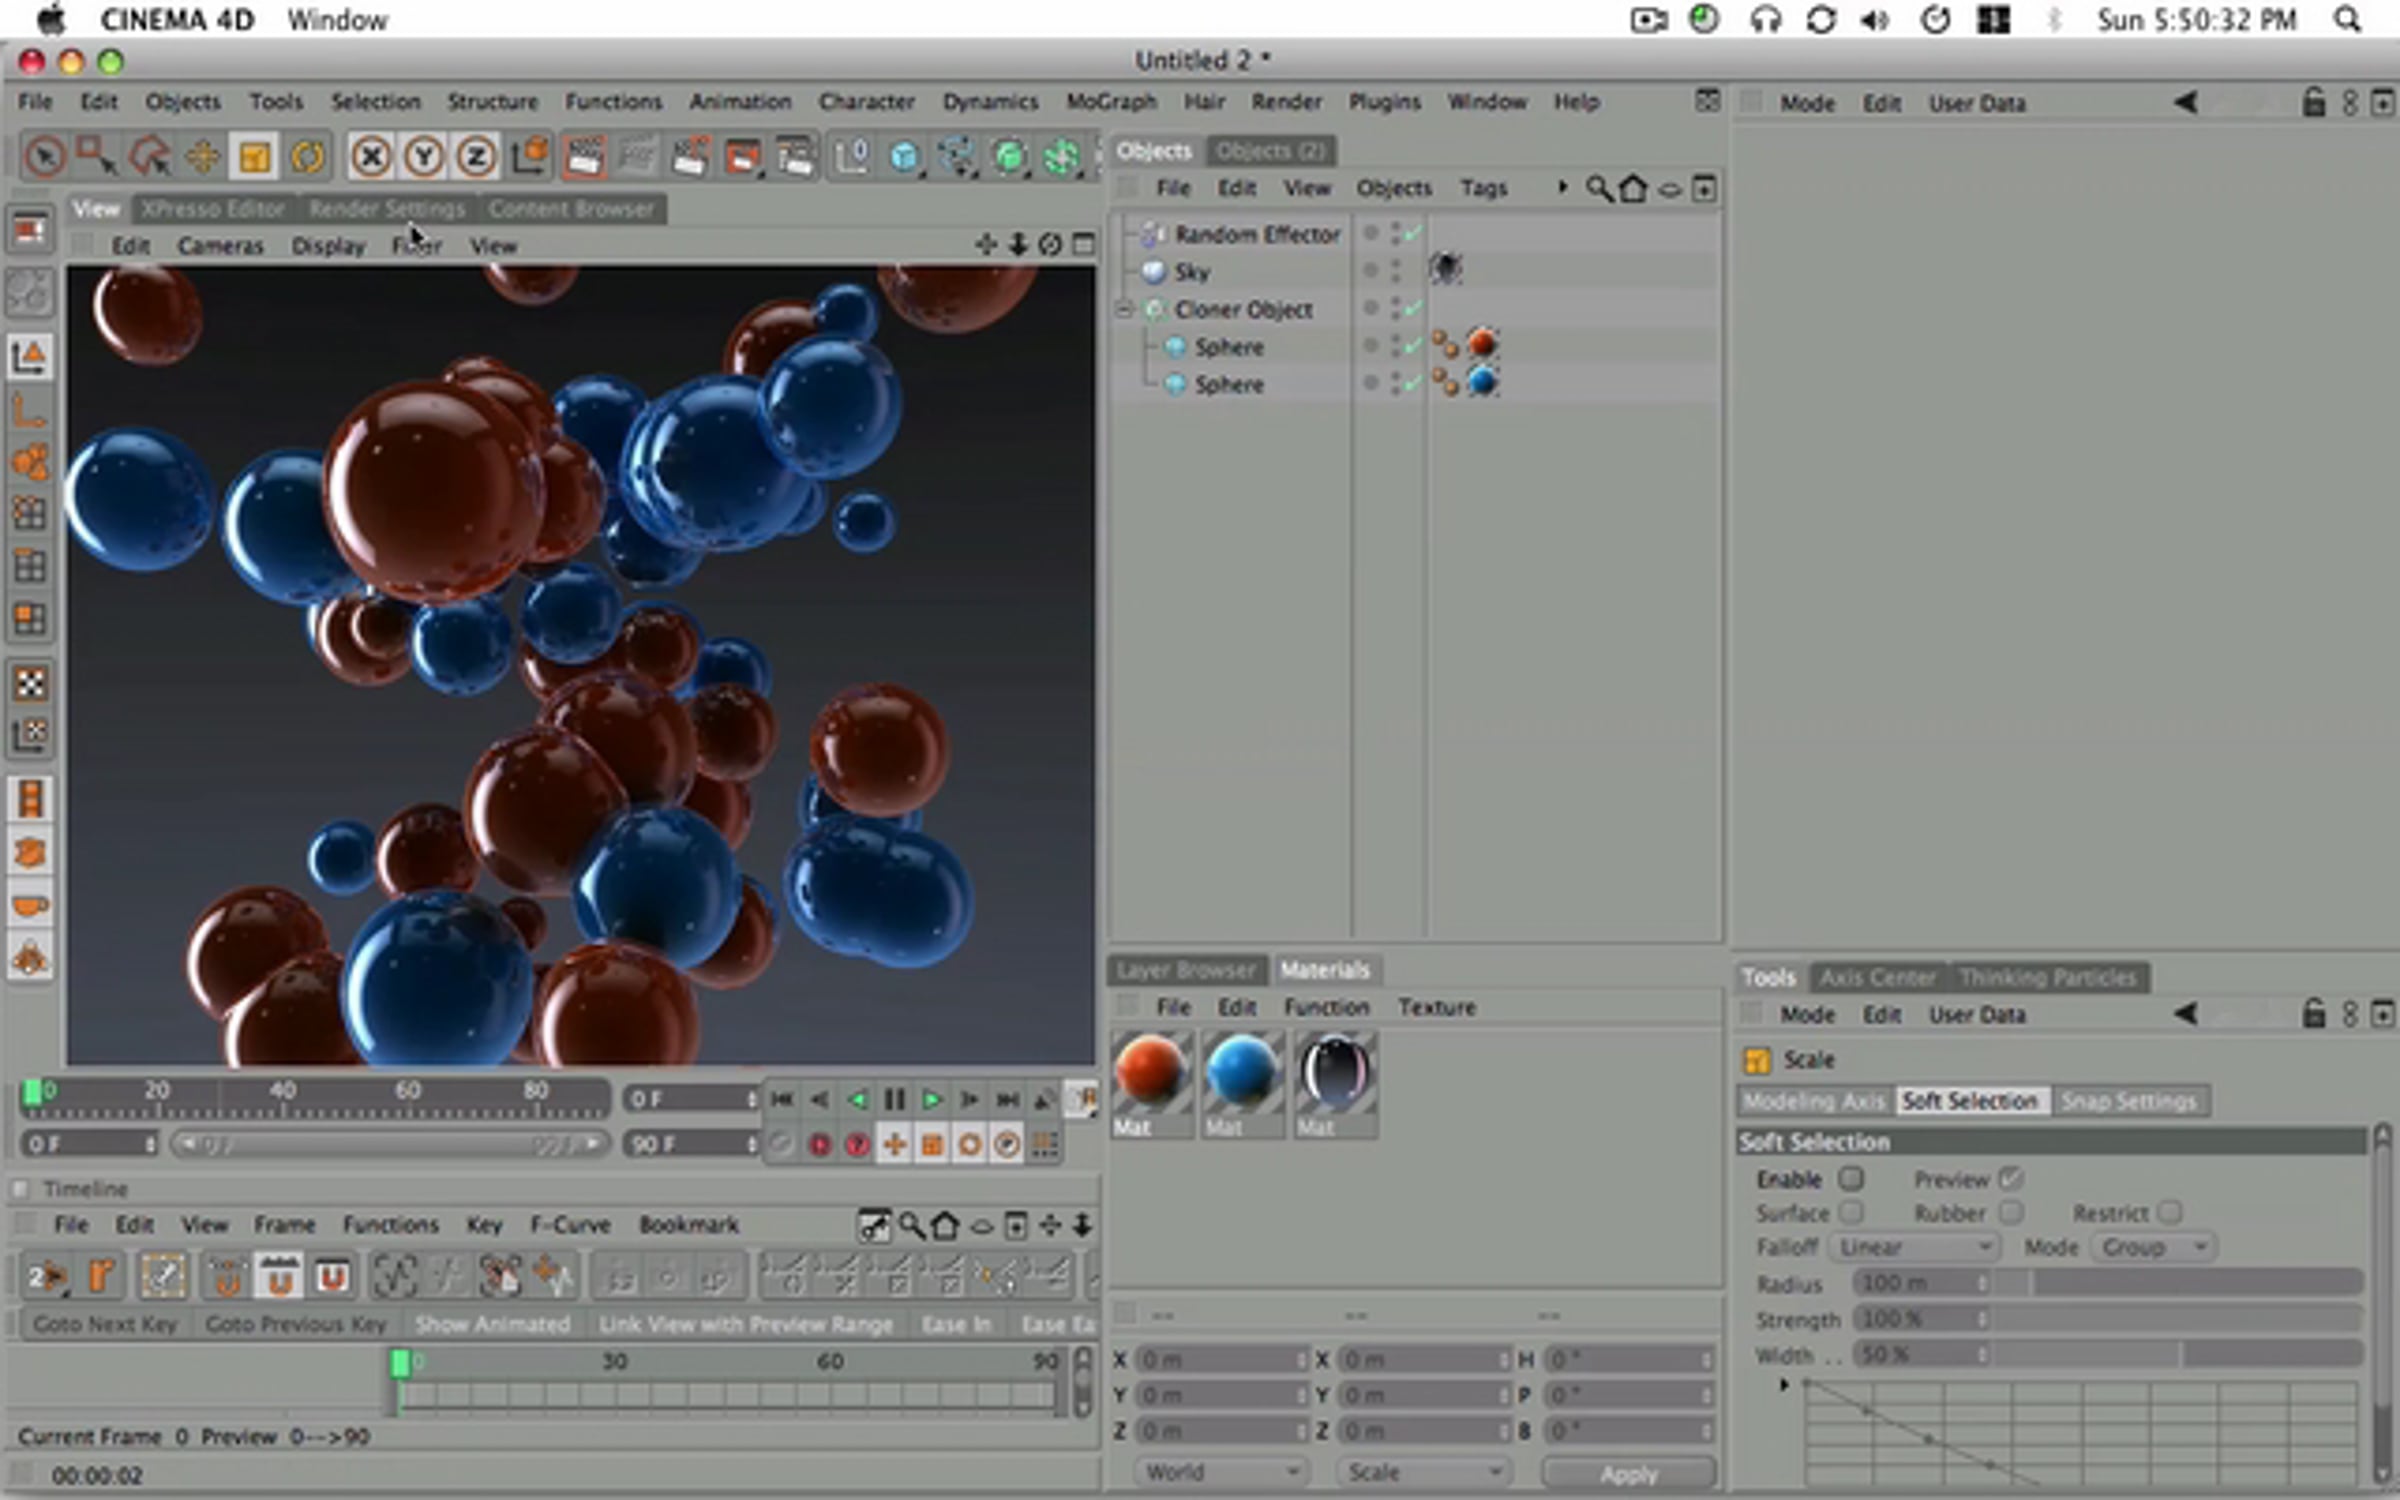Open the MoGraph menu
2400x1500 pixels.
click(1111, 101)
